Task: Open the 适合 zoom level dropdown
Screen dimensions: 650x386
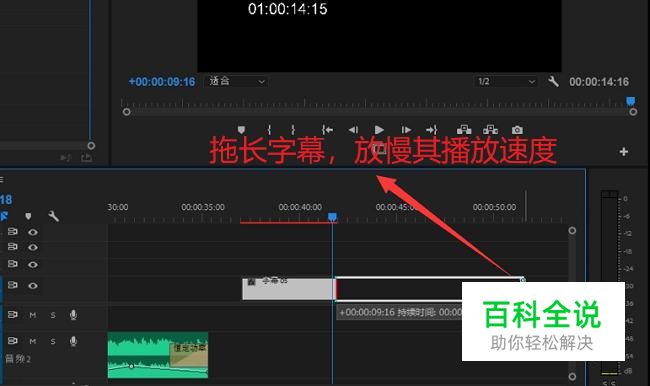Action: (236, 81)
